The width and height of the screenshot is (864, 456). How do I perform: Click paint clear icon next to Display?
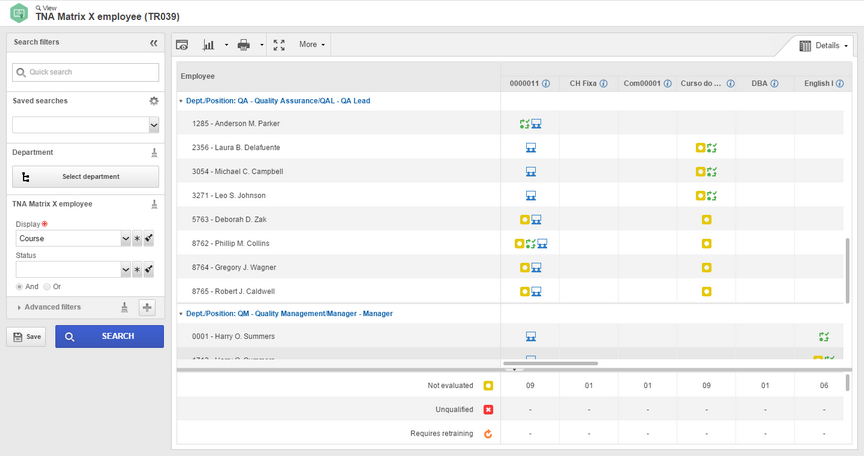(x=149, y=238)
